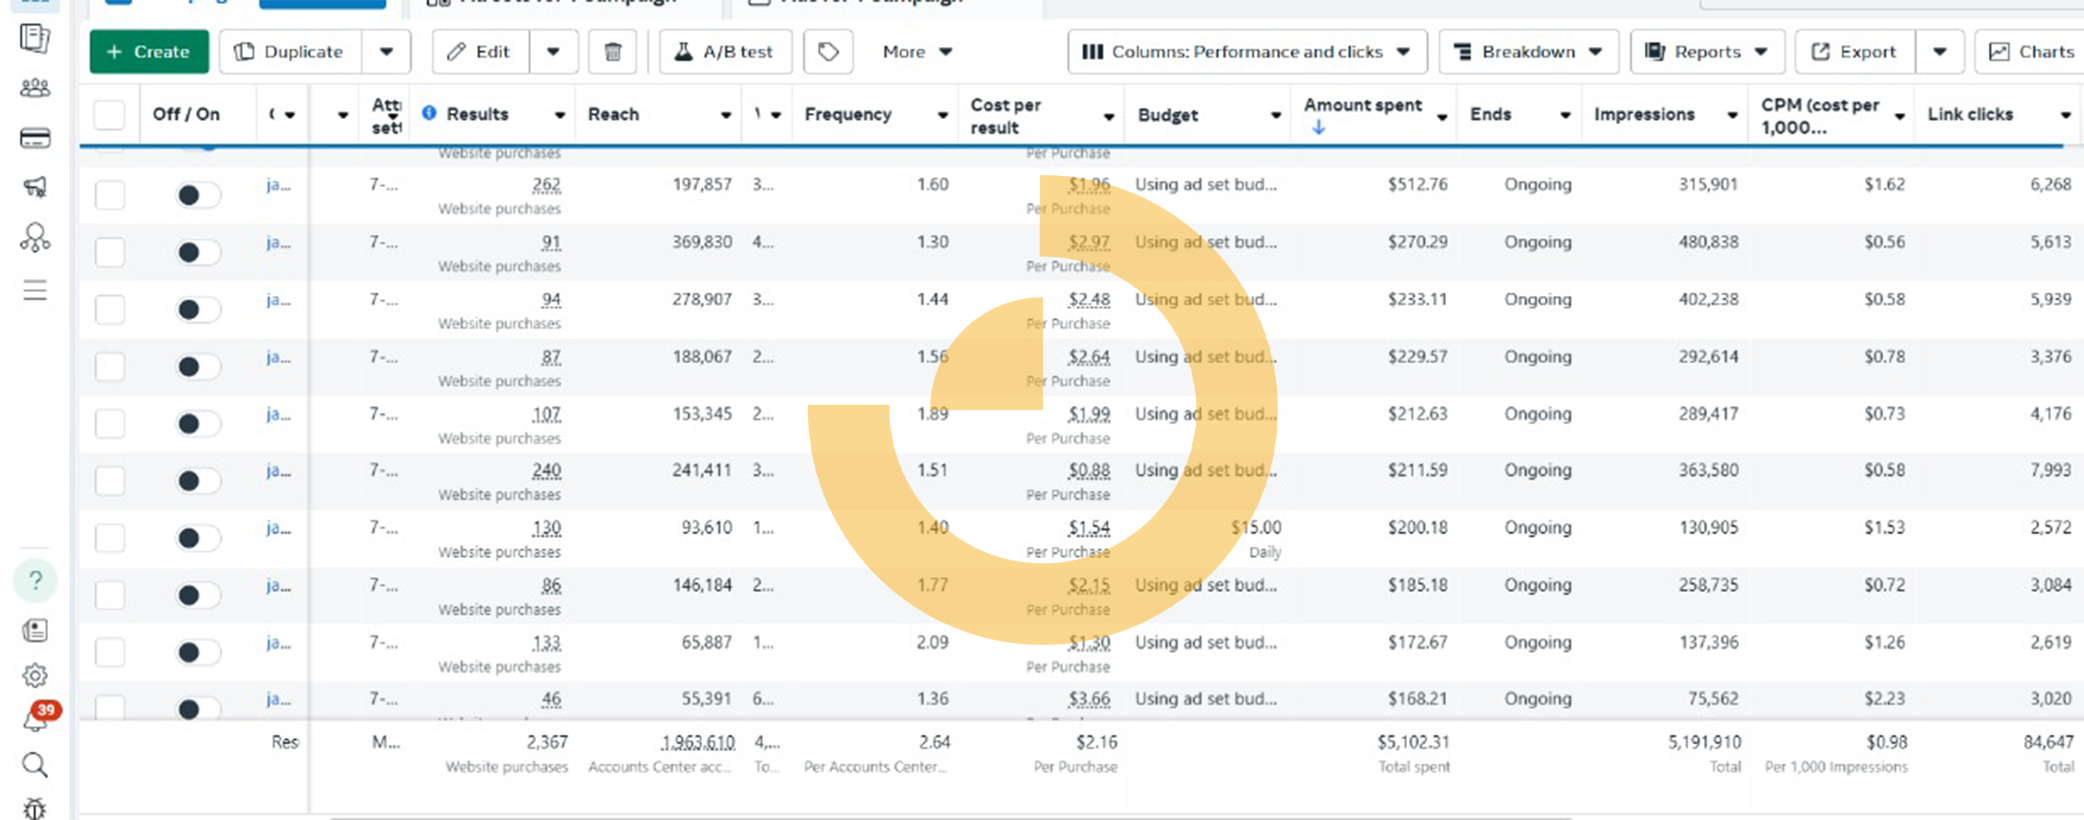Viewport: 2084px width, 820px height.
Task: Select checkbox for the $185.18 row
Action: pyautogui.click(x=109, y=595)
